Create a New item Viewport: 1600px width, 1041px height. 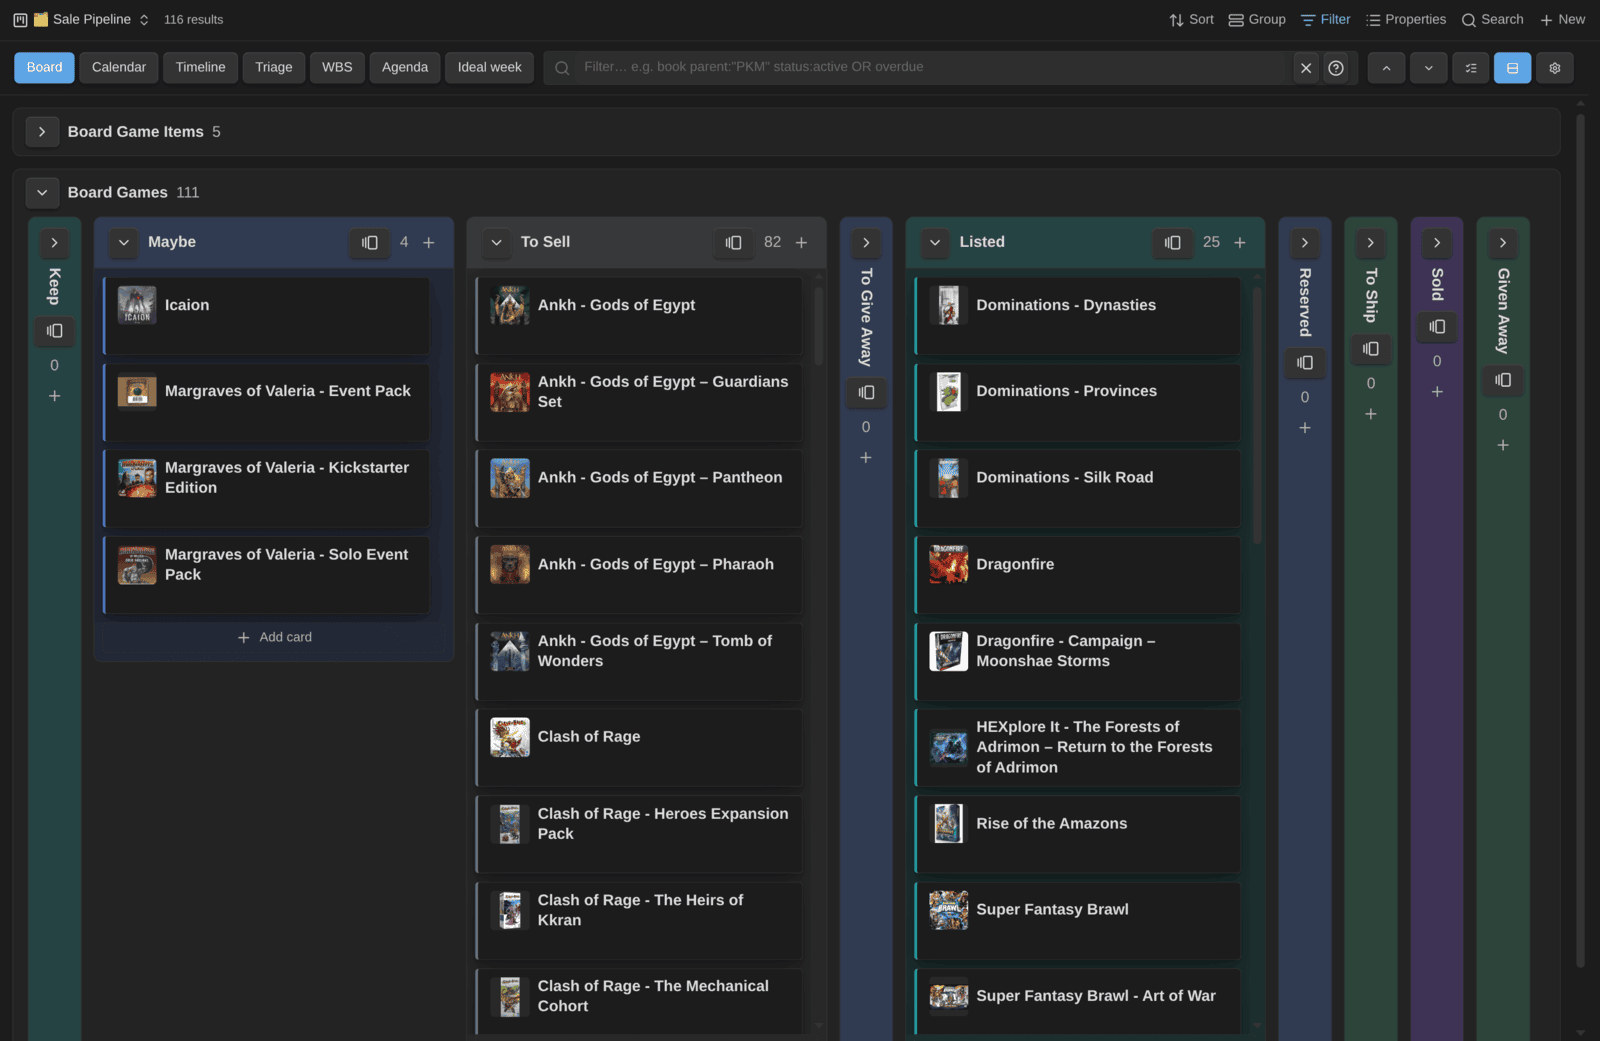coord(1562,20)
